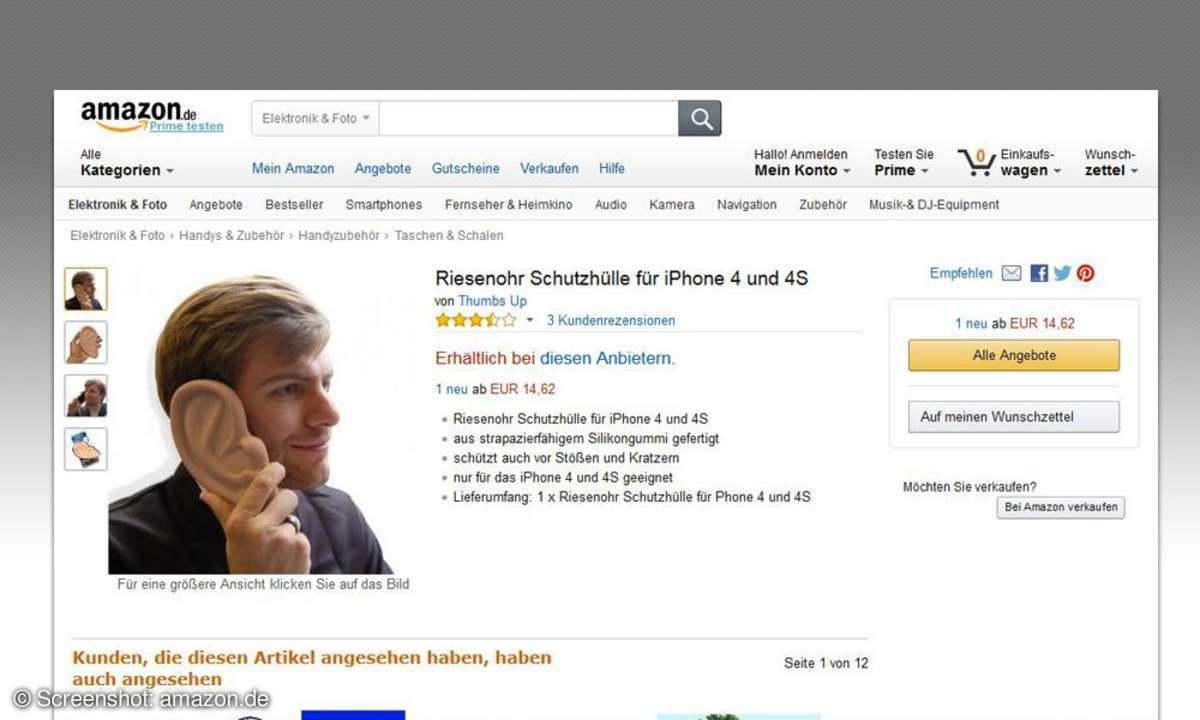
Task: Pin the product on Pinterest
Action: [x=1086, y=273]
